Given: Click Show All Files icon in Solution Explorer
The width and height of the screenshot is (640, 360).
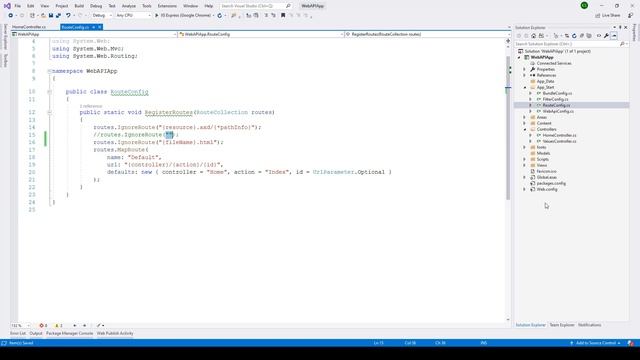Looking at the screenshot, I should coord(589,36).
